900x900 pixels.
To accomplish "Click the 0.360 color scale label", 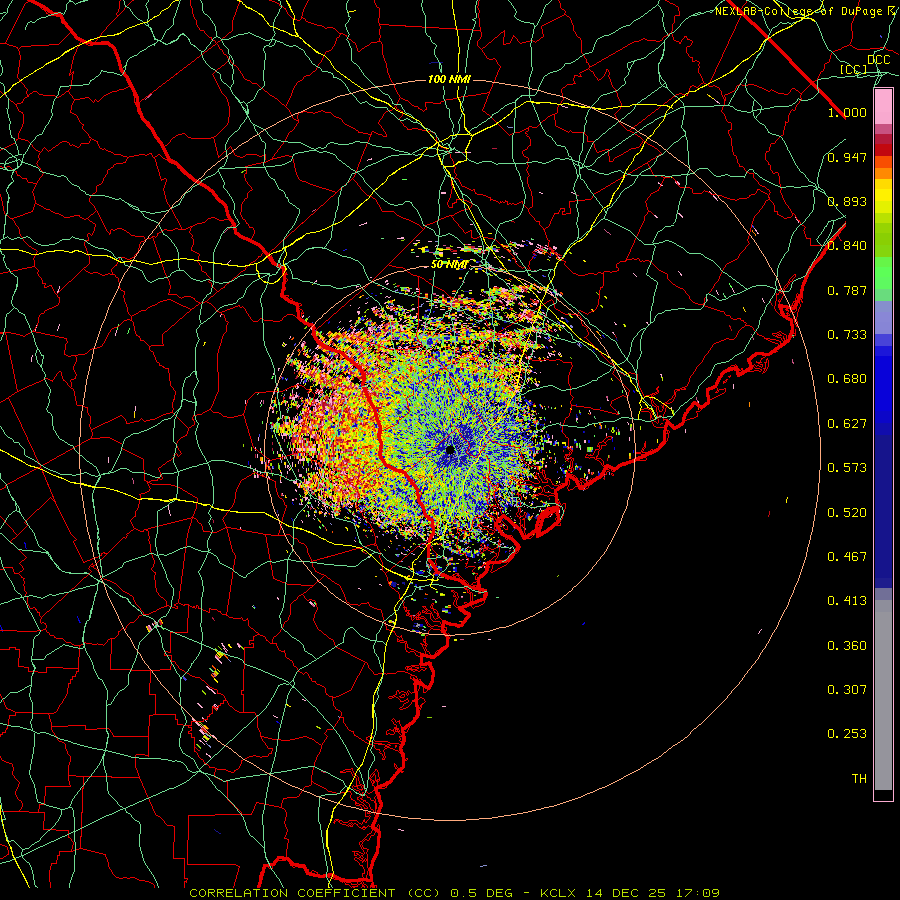I will coord(847,646).
